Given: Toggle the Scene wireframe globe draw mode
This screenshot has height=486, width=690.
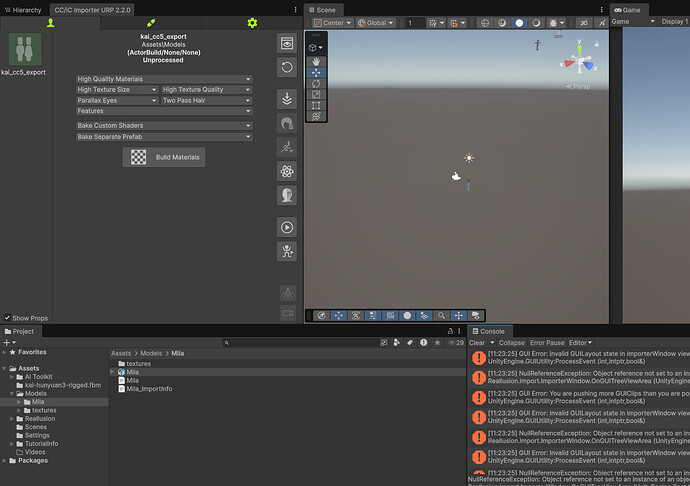Looking at the screenshot, I should (484, 23).
